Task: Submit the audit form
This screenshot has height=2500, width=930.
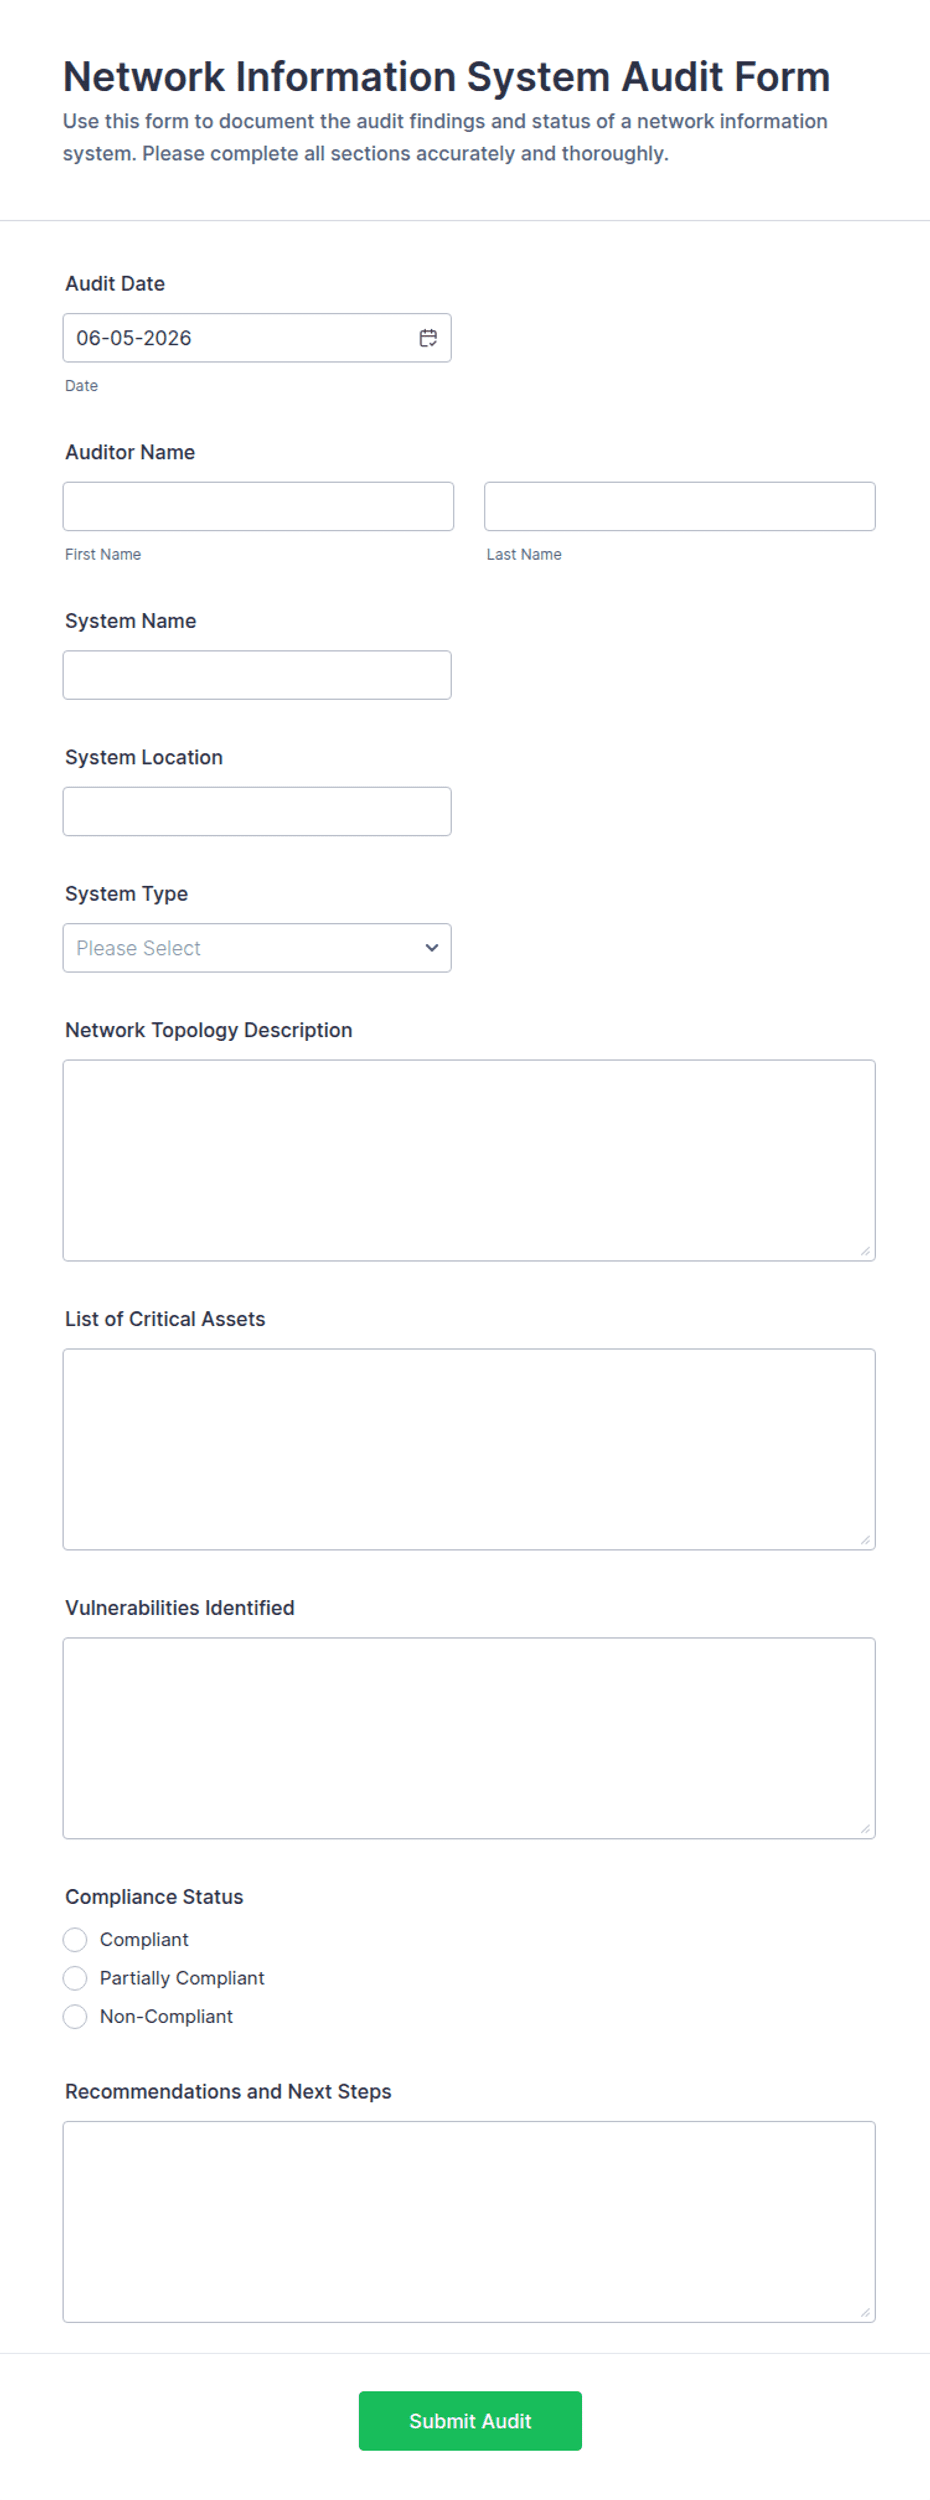Action: 470,2421
